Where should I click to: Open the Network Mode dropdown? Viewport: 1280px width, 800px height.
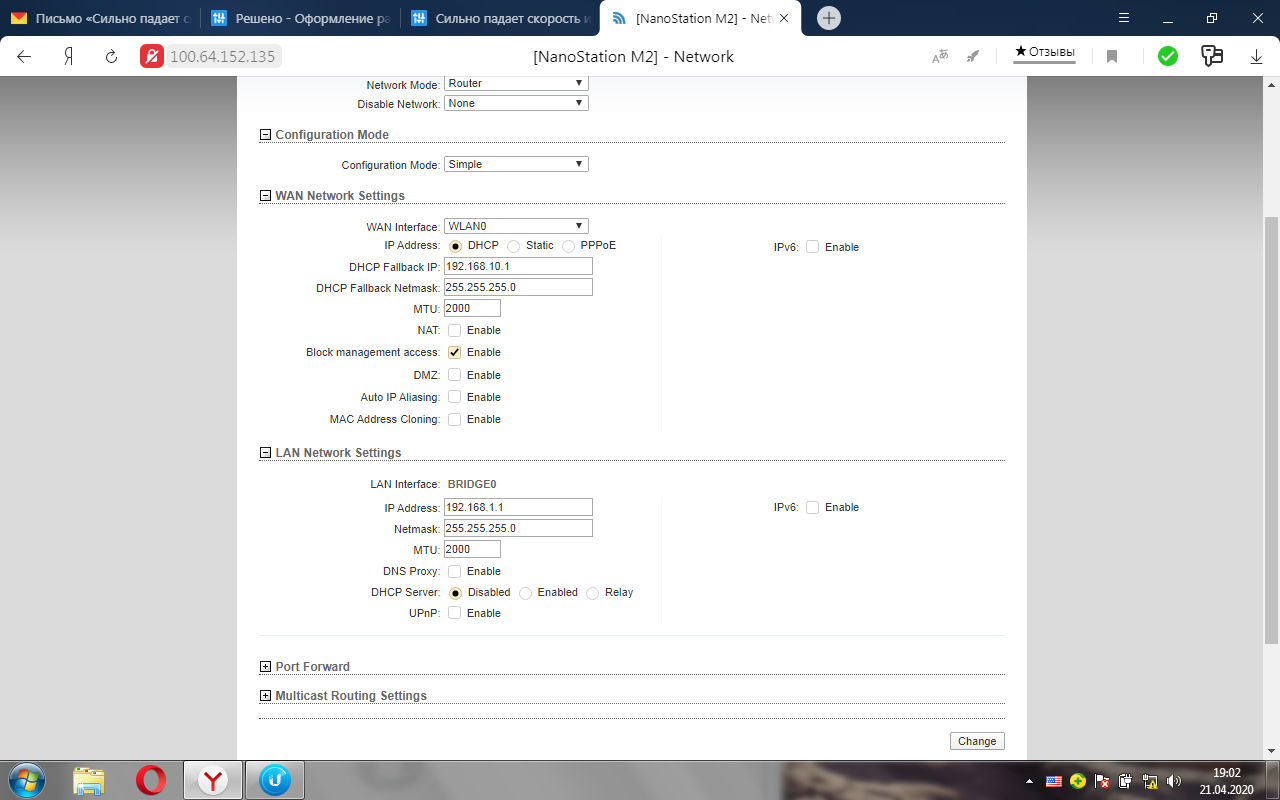(516, 84)
